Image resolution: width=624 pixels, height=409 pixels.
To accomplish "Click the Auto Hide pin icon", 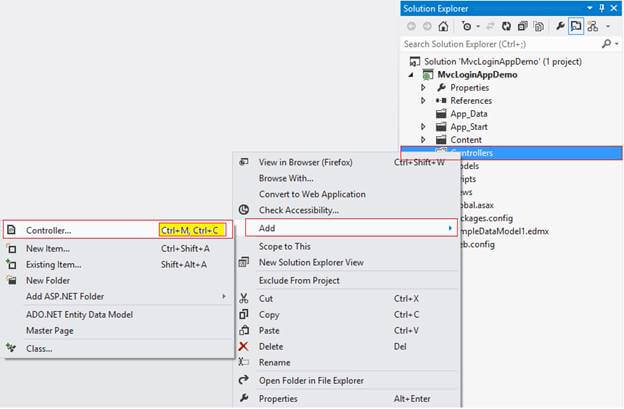I will 602,8.
